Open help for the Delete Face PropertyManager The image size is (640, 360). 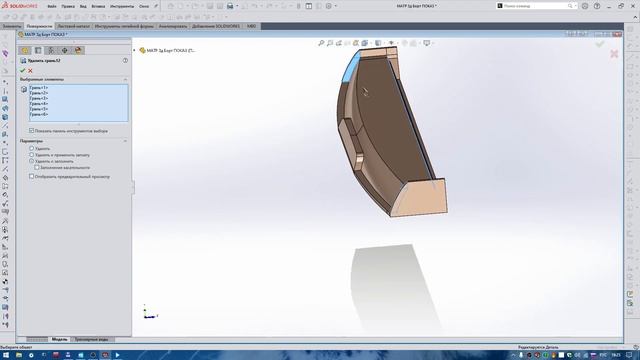(125, 60)
